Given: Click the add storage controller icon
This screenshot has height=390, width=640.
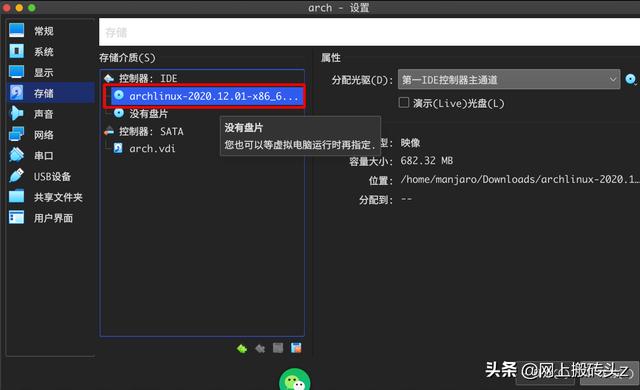Looking at the screenshot, I should click(x=242, y=348).
